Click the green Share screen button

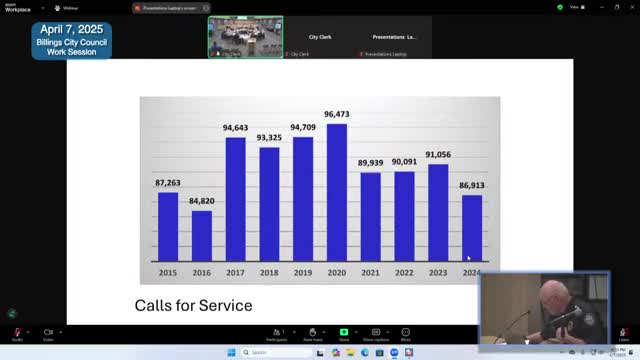tap(344, 332)
